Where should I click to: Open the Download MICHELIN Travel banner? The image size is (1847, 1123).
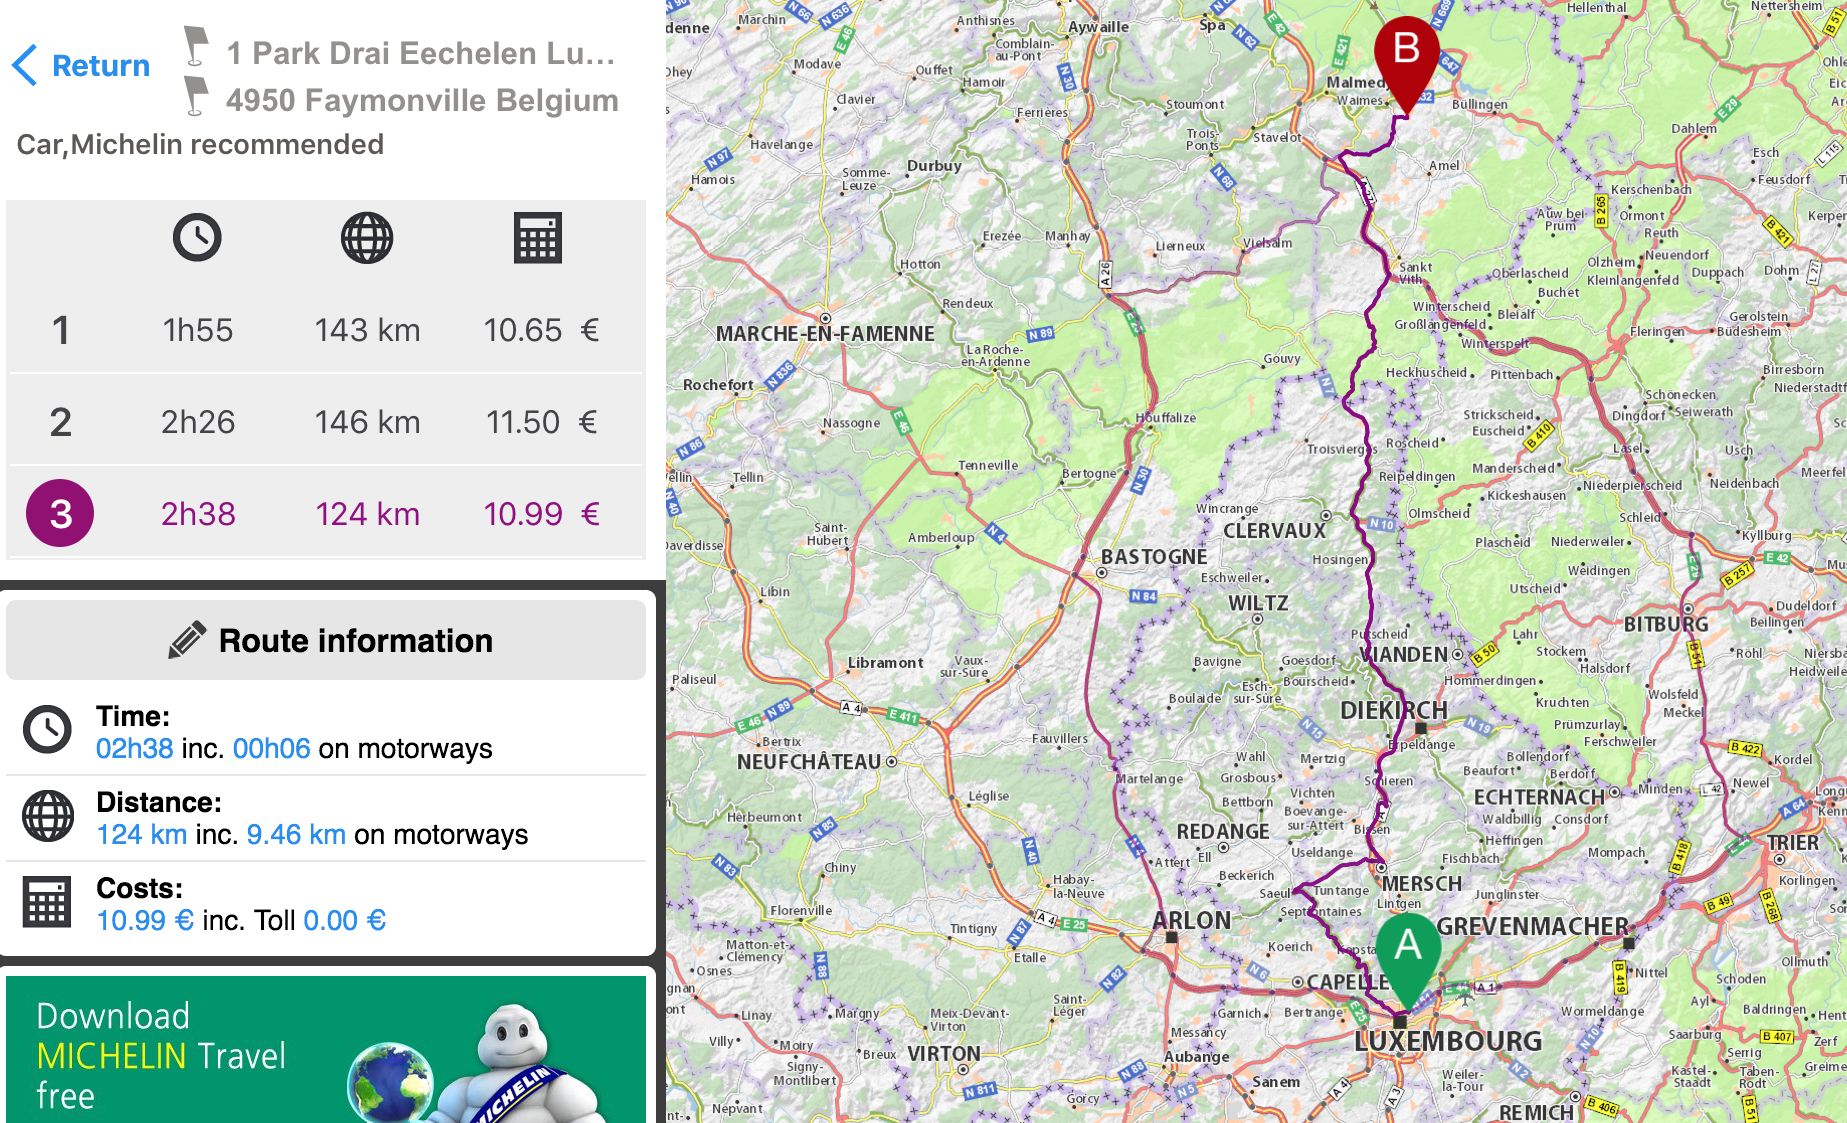click(326, 1050)
